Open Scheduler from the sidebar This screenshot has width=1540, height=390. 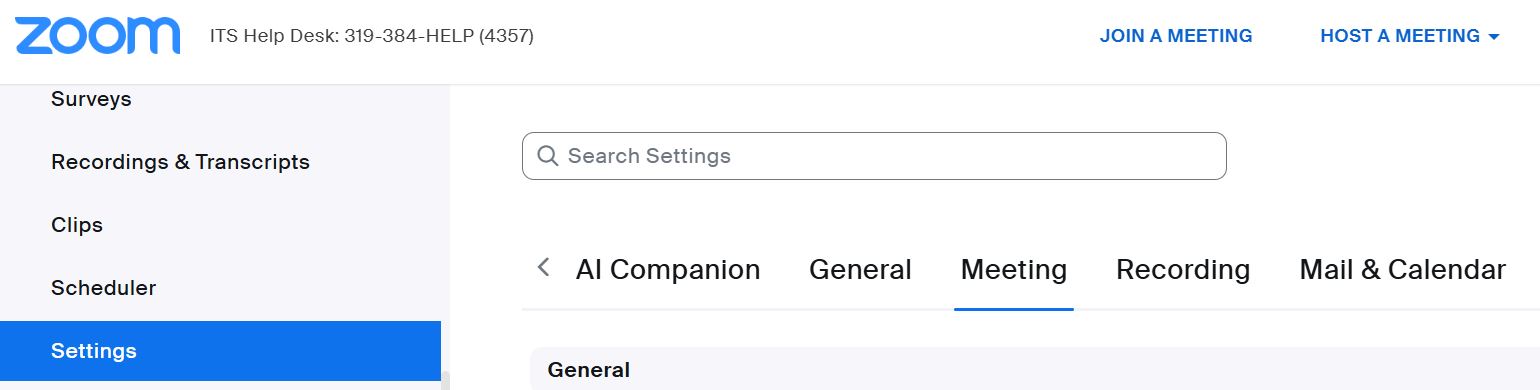[x=103, y=288]
